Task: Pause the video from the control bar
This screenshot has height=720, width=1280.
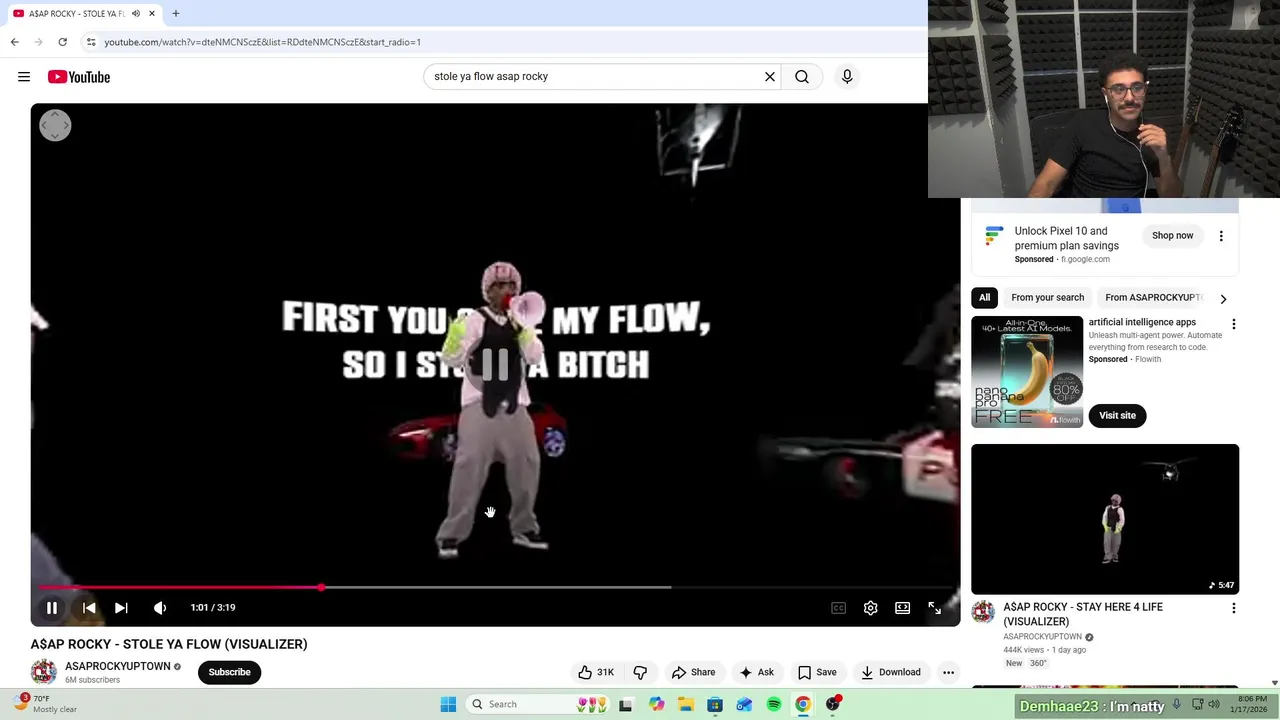Action: point(52,608)
